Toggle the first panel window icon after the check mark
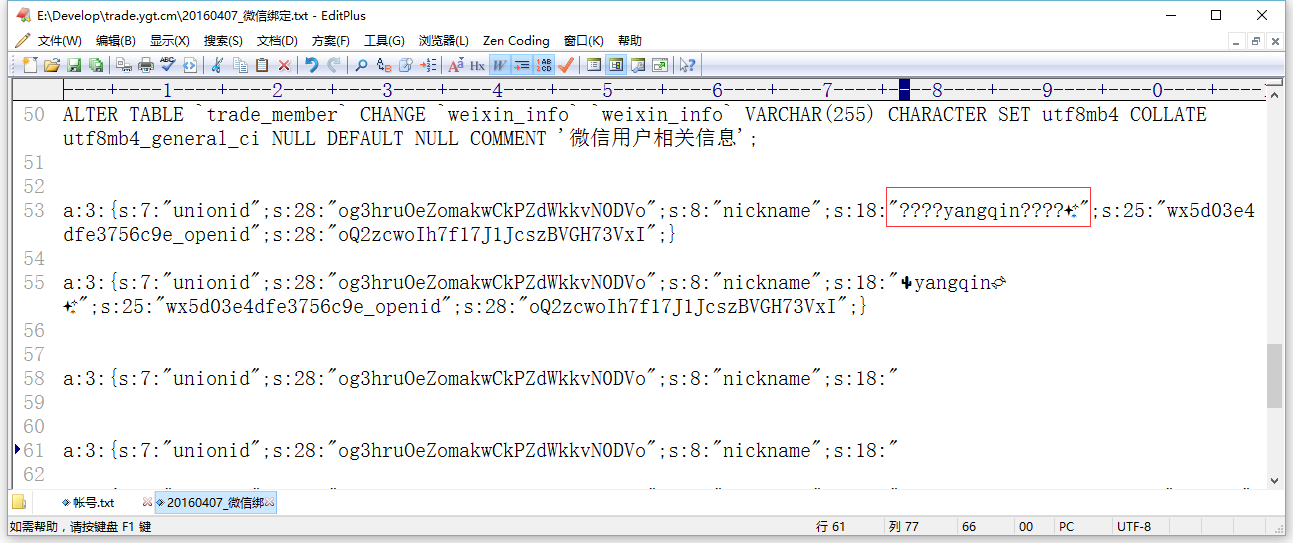The height and width of the screenshot is (543, 1293). (x=594, y=65)
